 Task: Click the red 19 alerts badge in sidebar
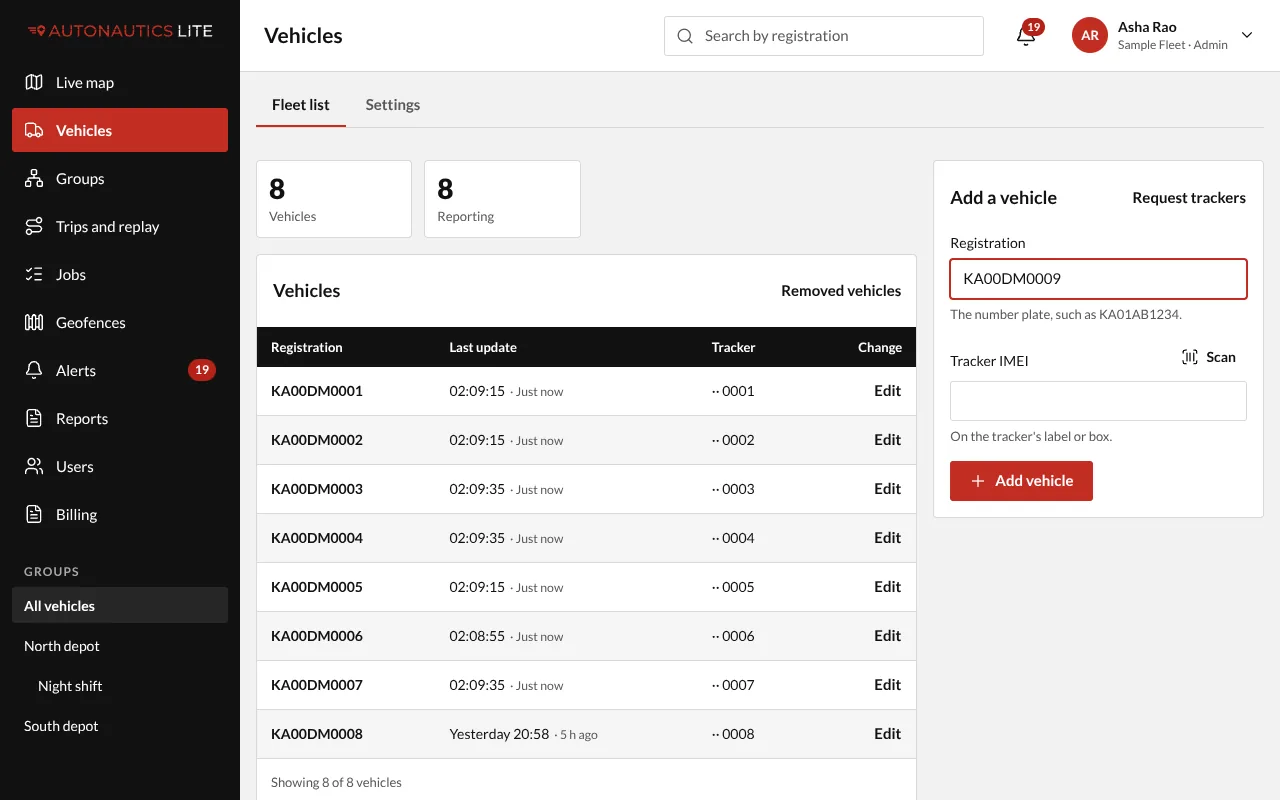click(202, 370)
